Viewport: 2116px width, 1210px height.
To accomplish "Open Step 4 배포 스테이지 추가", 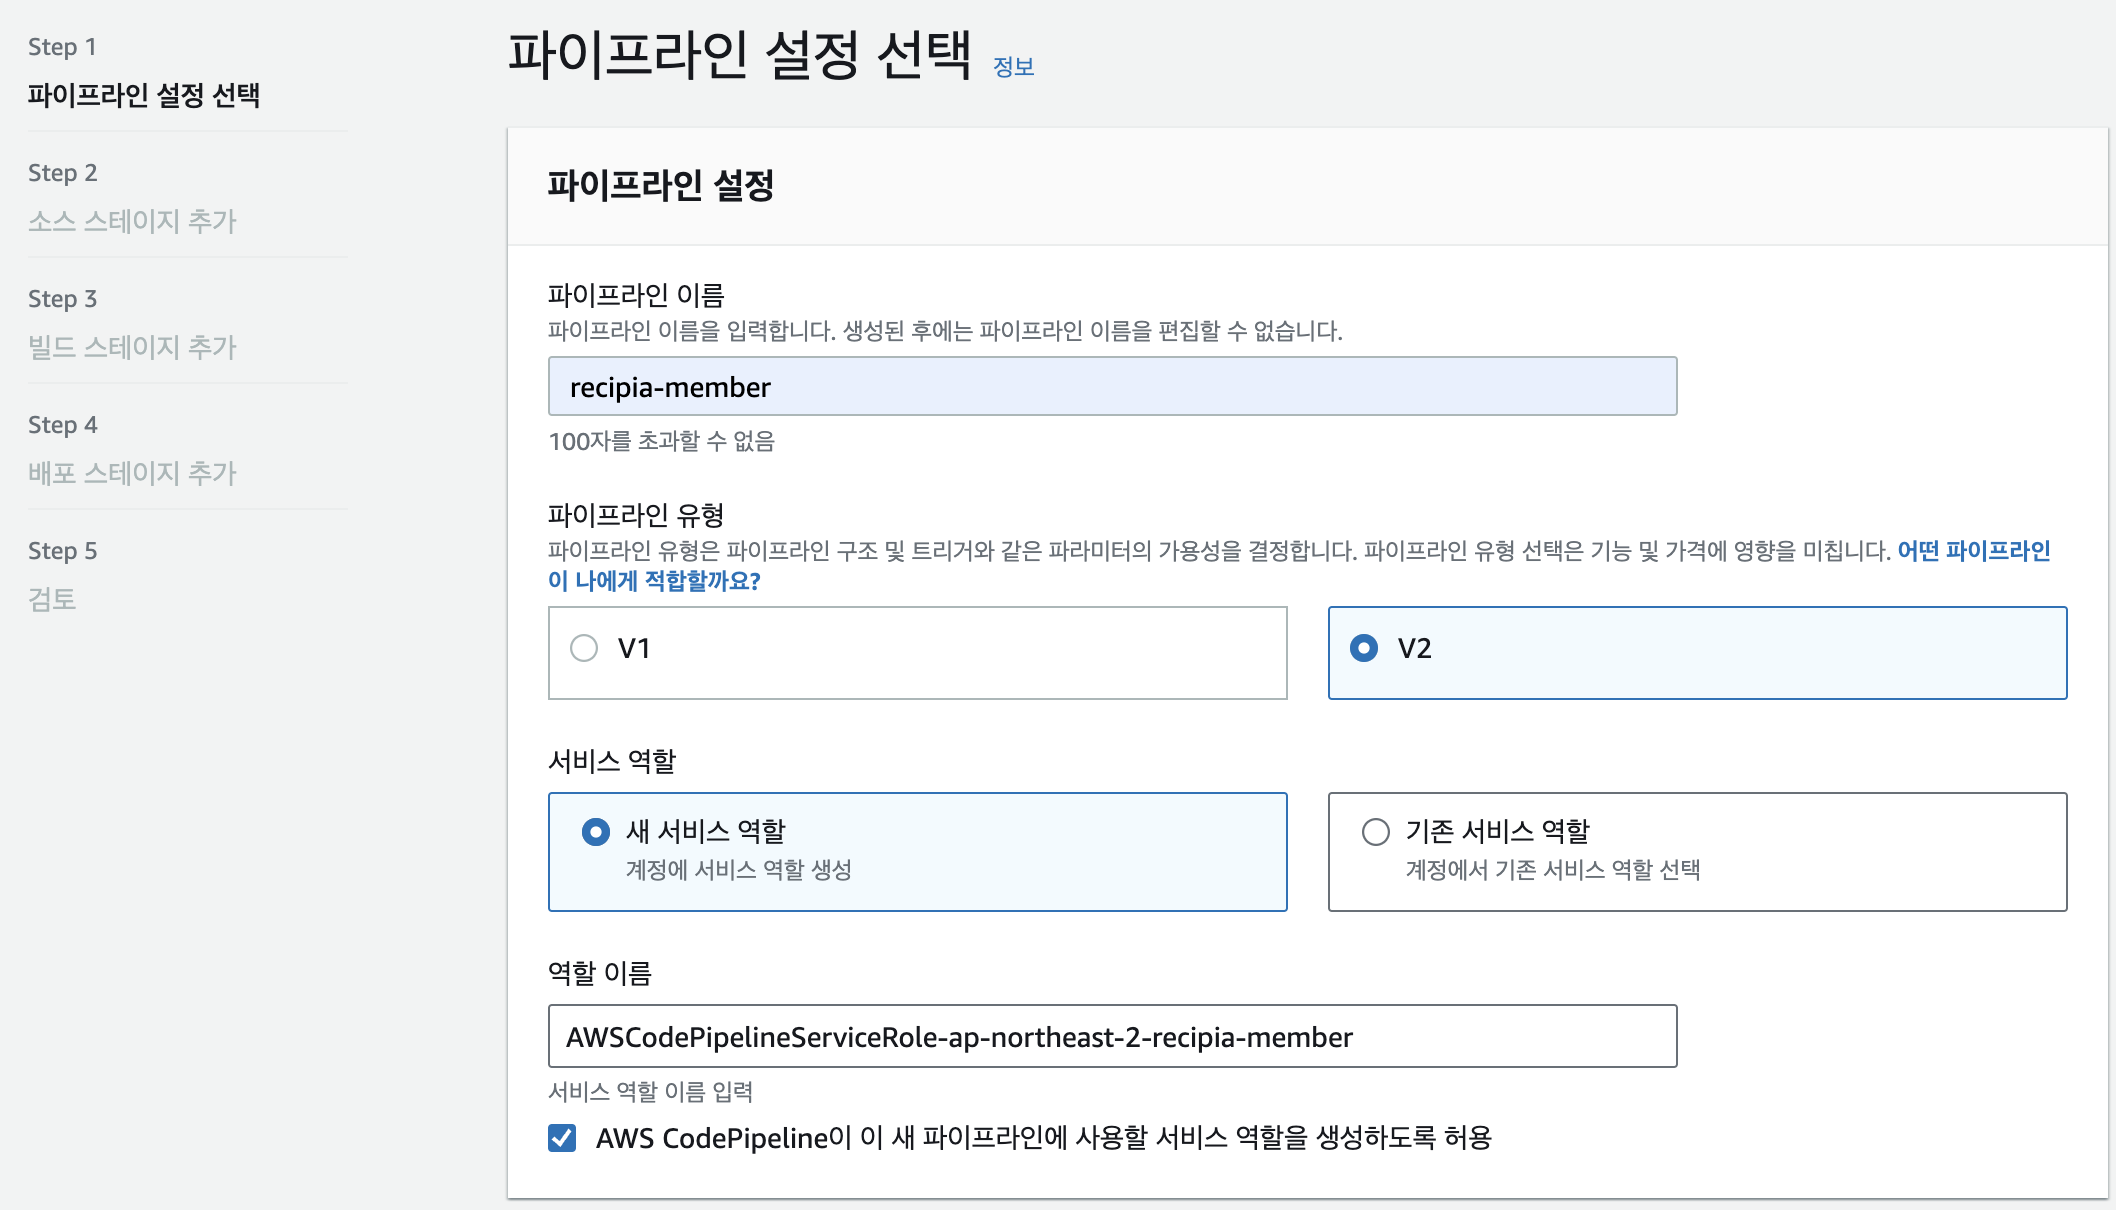I will pyautogui.click(x=131, y=473).
